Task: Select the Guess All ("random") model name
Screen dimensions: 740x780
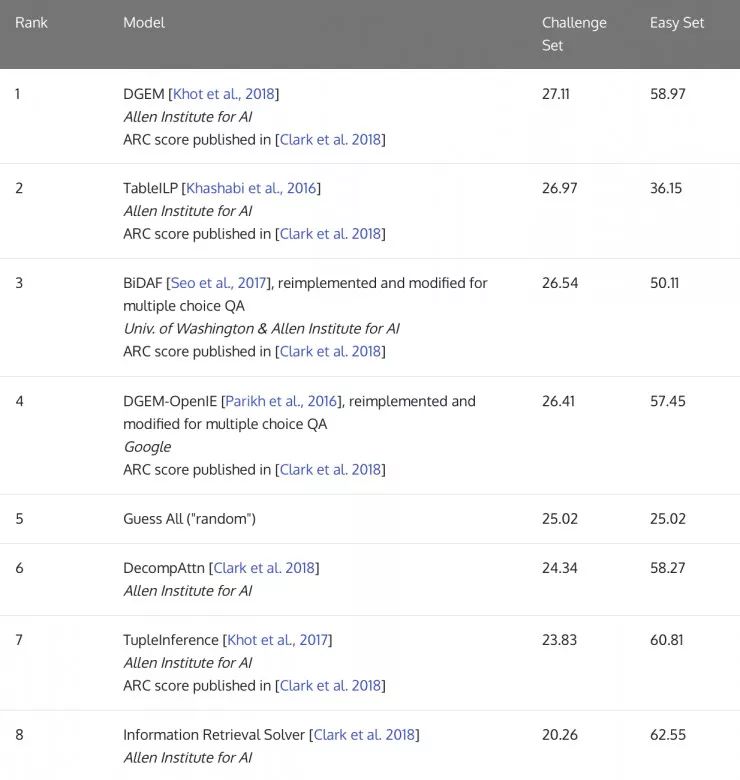Action: (x=189, y=519)
